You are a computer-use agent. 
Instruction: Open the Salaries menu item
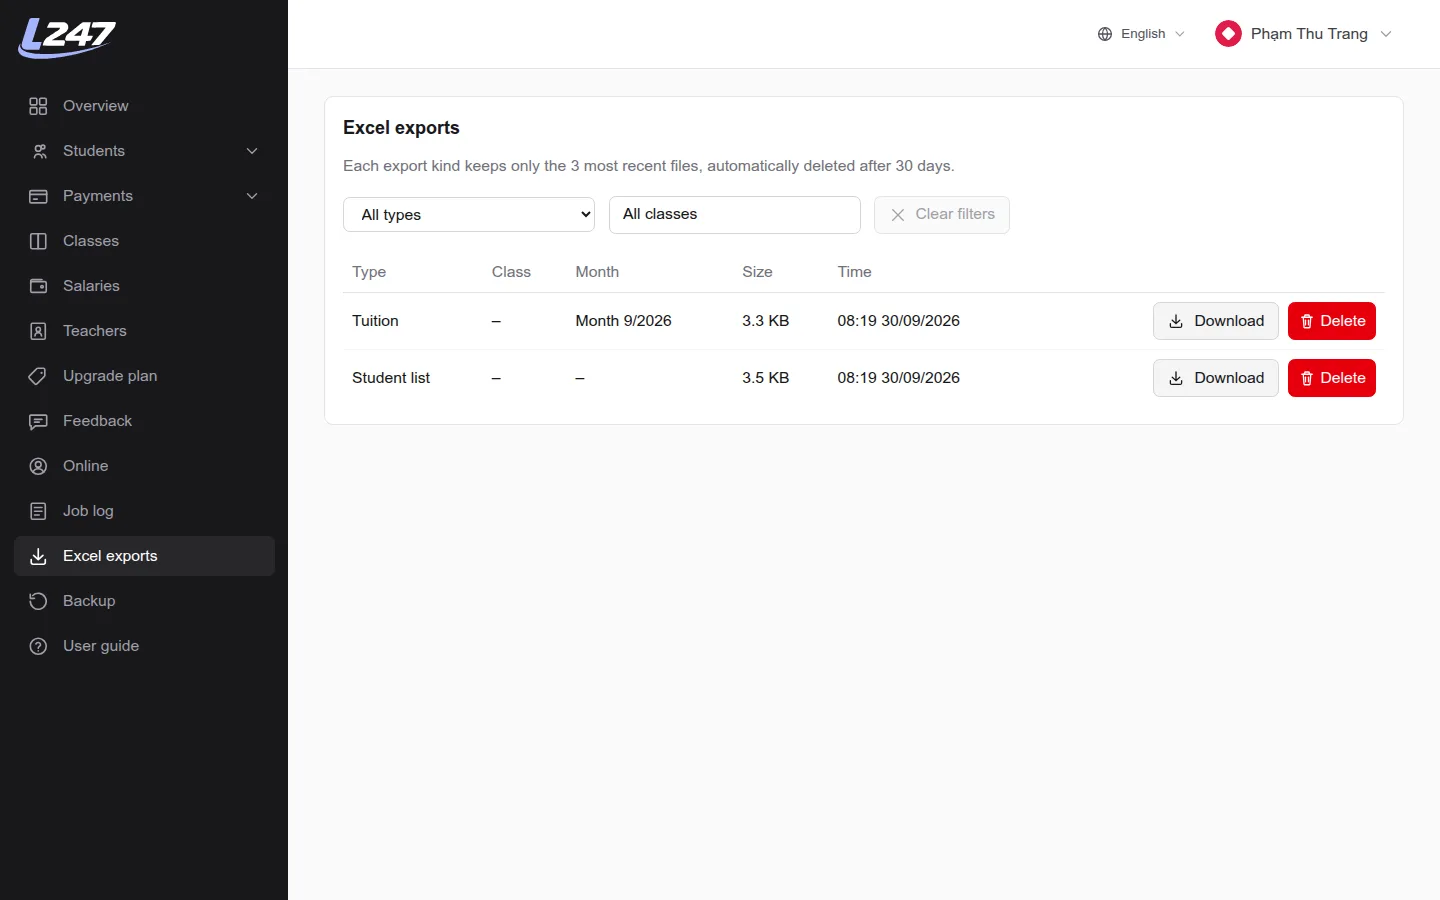point(144,286)
